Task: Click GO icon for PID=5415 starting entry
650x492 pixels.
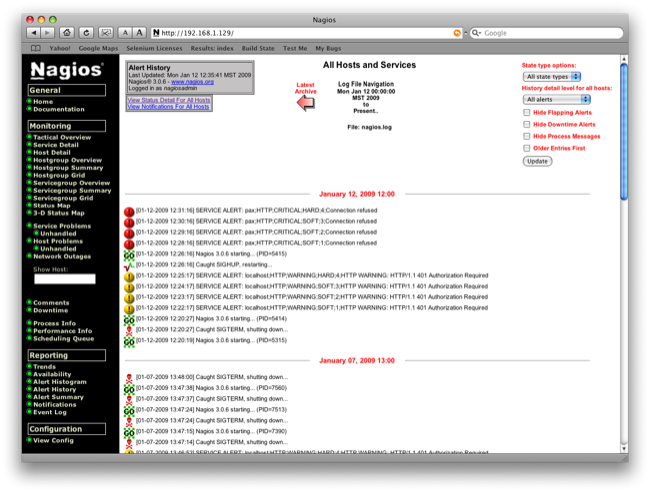Action: point(129,254)
